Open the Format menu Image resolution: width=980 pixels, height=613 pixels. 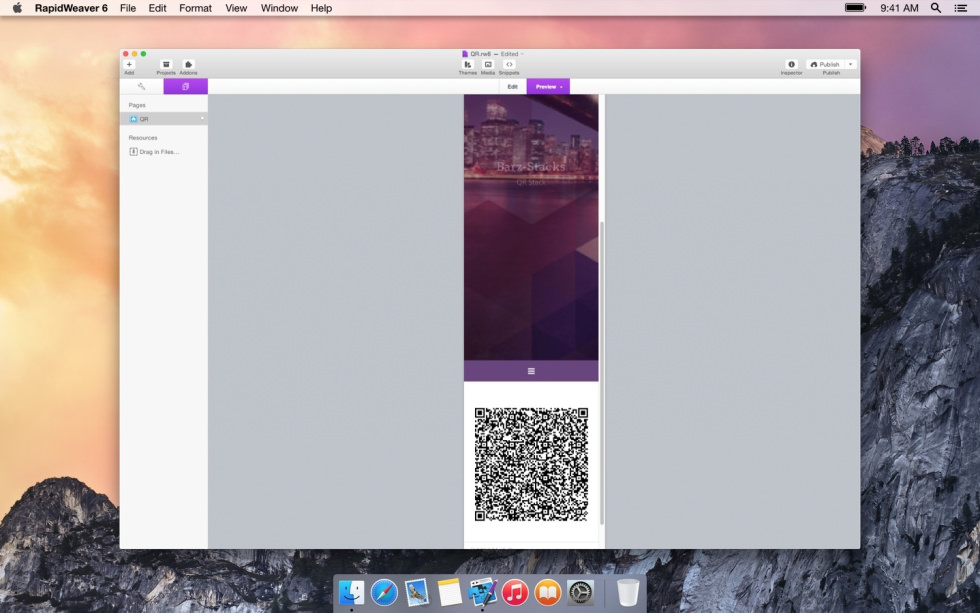point(196,8)
